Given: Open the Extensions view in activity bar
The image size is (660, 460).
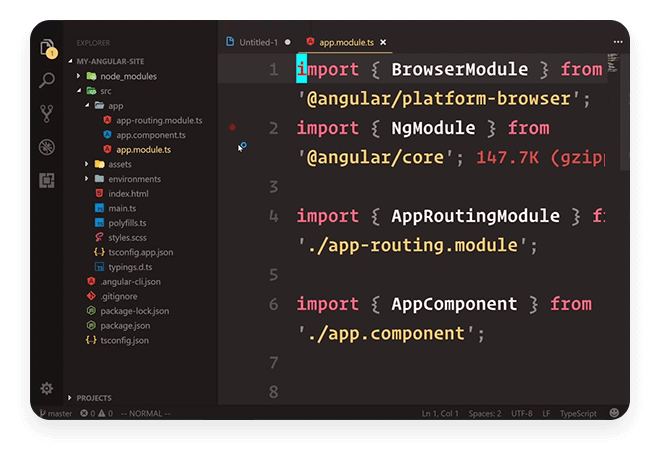Looking at the screenshot, I should pyautogui.click(x=47, y=180).
